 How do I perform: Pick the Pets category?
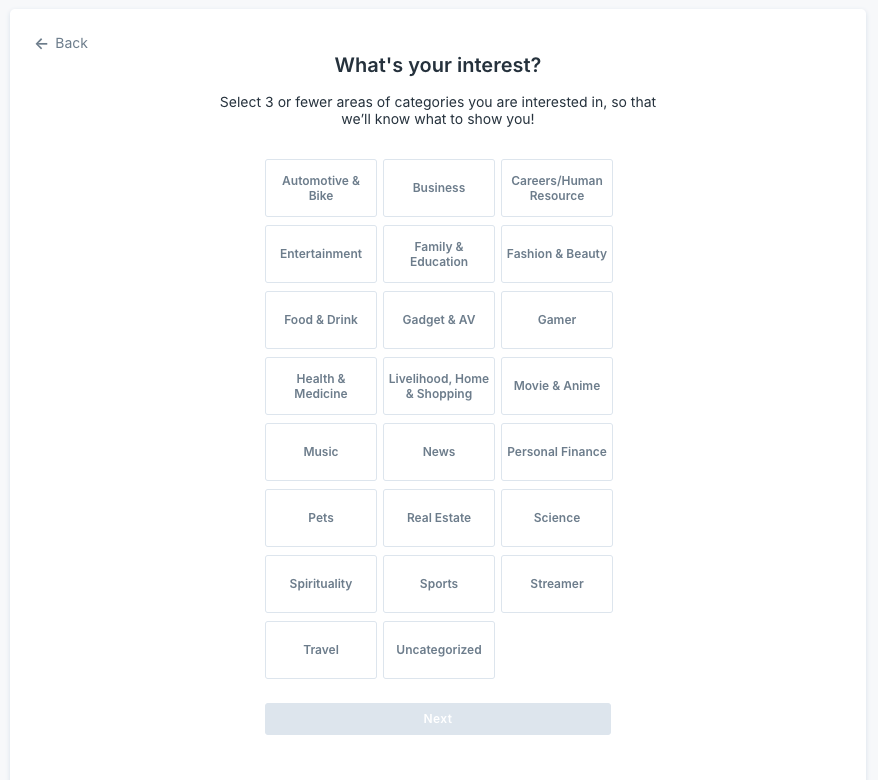click(321, 518)
